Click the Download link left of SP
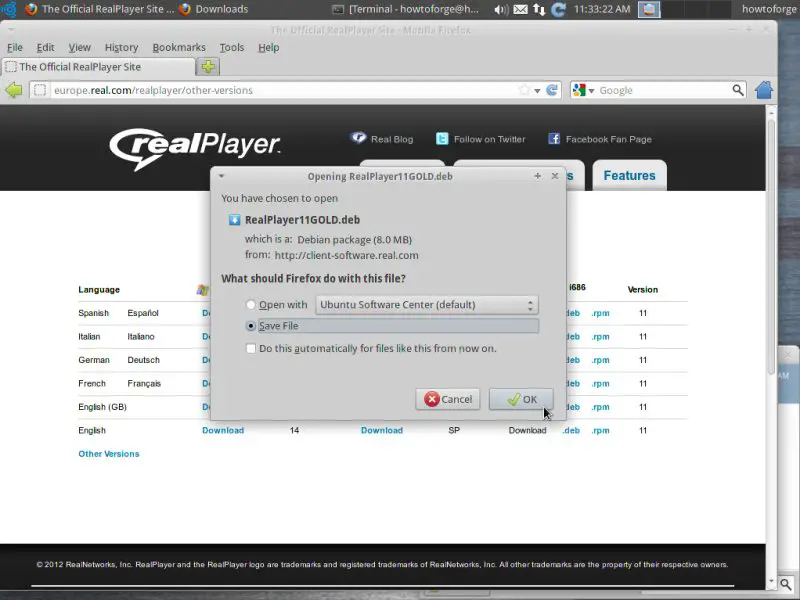Viewport: 800px width, 600px height. click(x=382, y=431)
